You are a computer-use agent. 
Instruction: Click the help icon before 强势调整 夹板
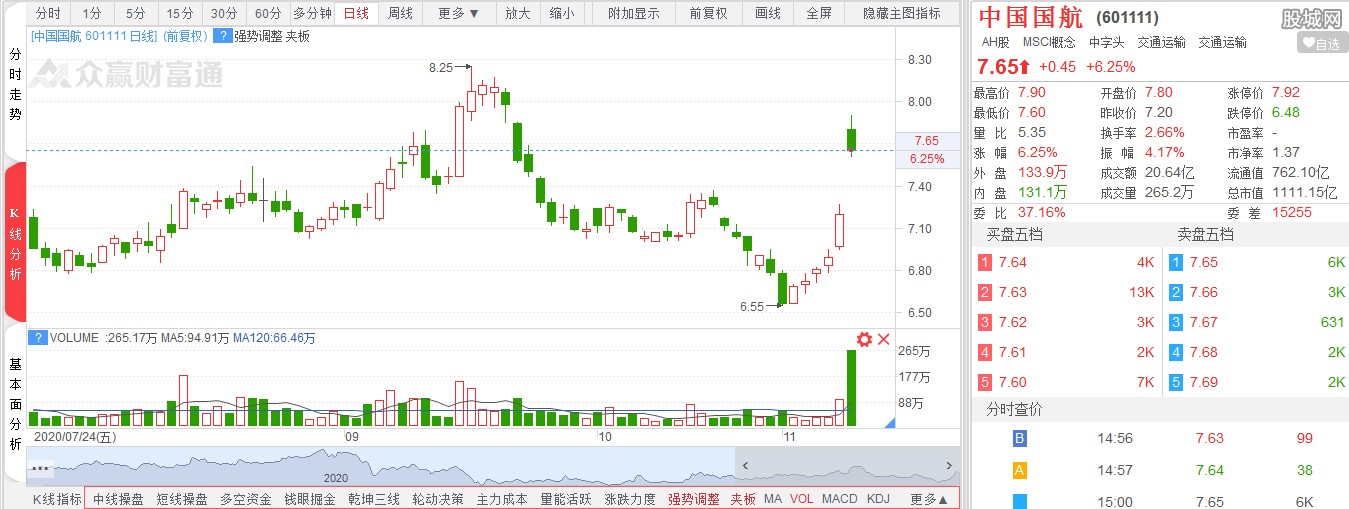tap(222, 36)
